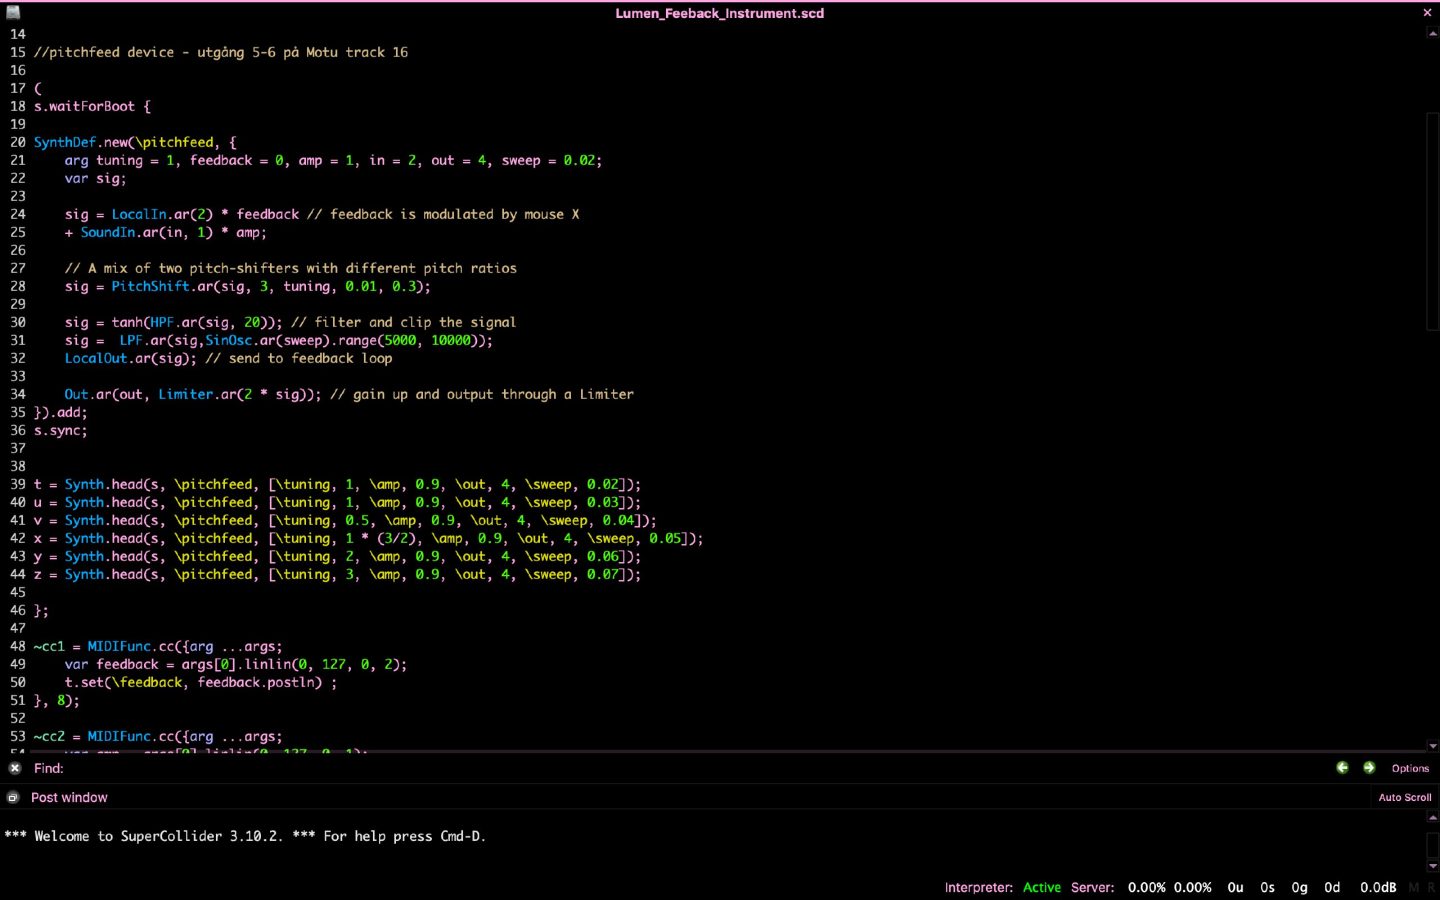Viewport: 1440px width, 900px height.
Task: Open the Options menu in the Find bar
Action: [x=1410, y=768]
